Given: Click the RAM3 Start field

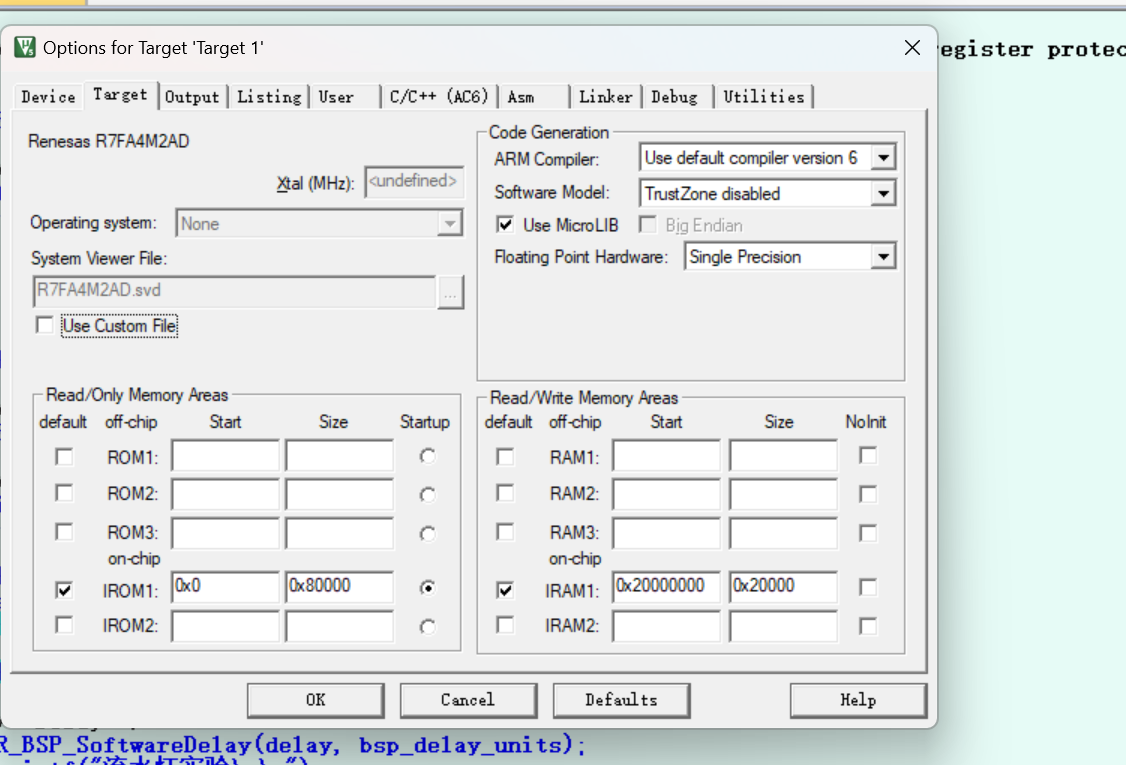Looking at the screenshot, I should coord(666,532).
